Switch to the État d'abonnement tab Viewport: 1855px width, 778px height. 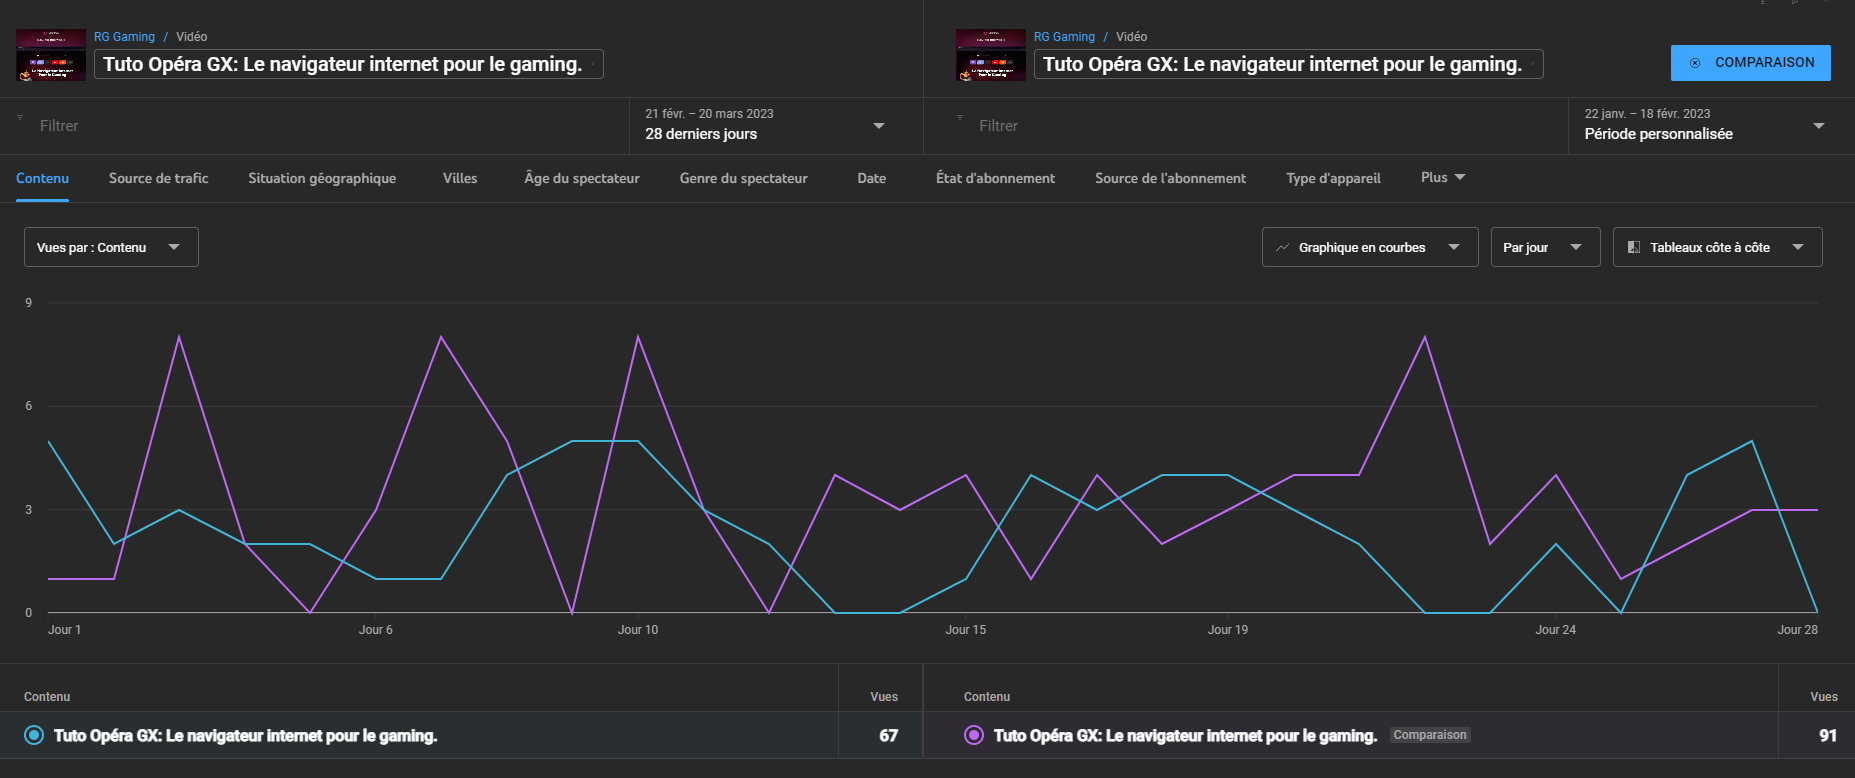pos(995,178)
